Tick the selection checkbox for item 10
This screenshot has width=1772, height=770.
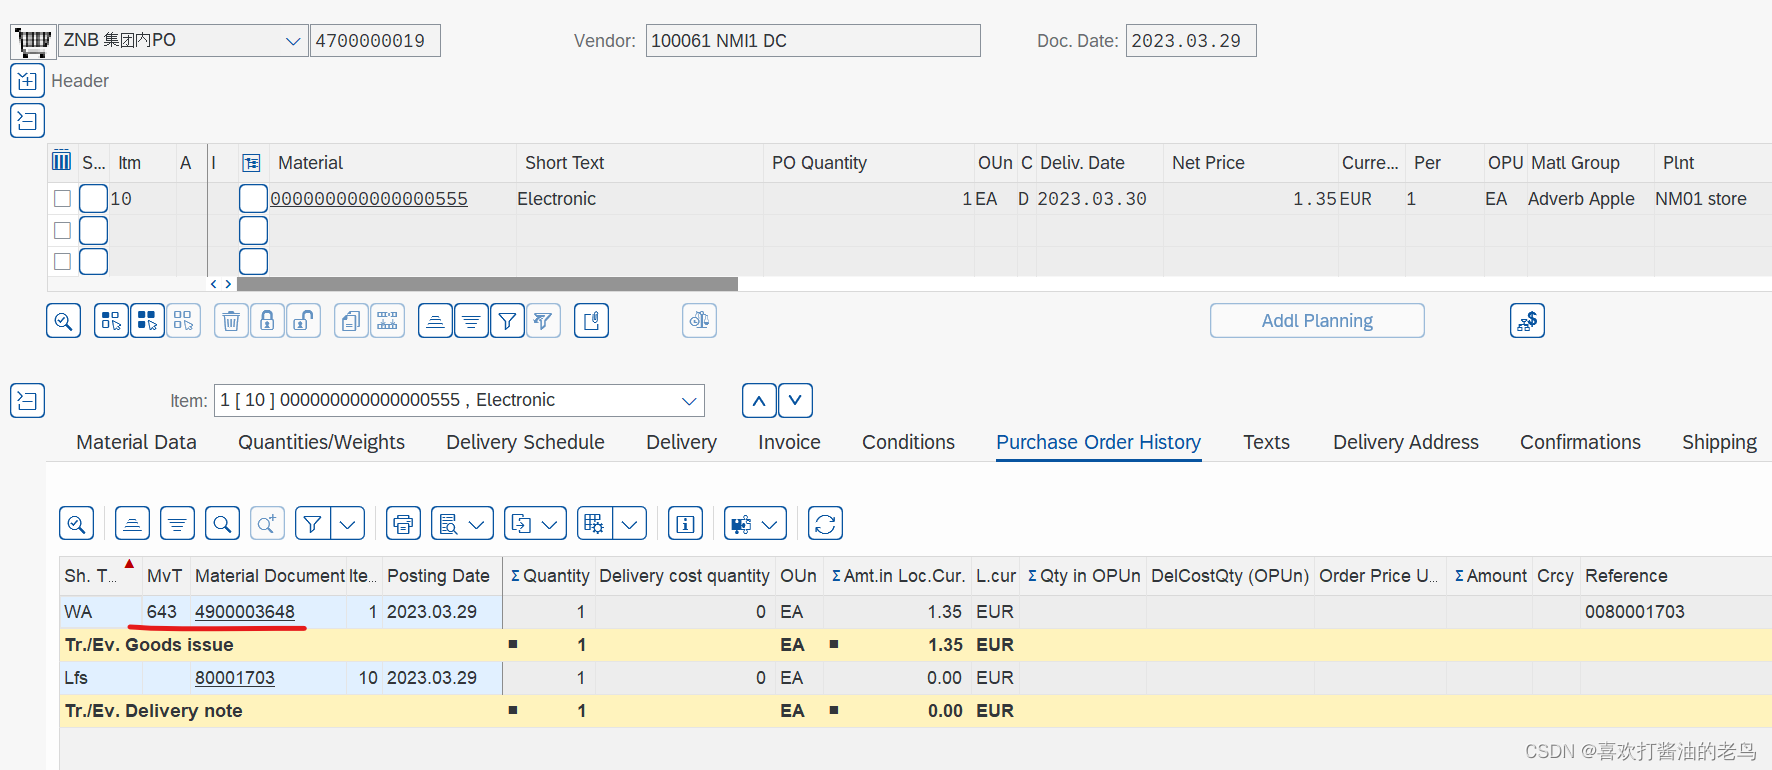point(62,199)
